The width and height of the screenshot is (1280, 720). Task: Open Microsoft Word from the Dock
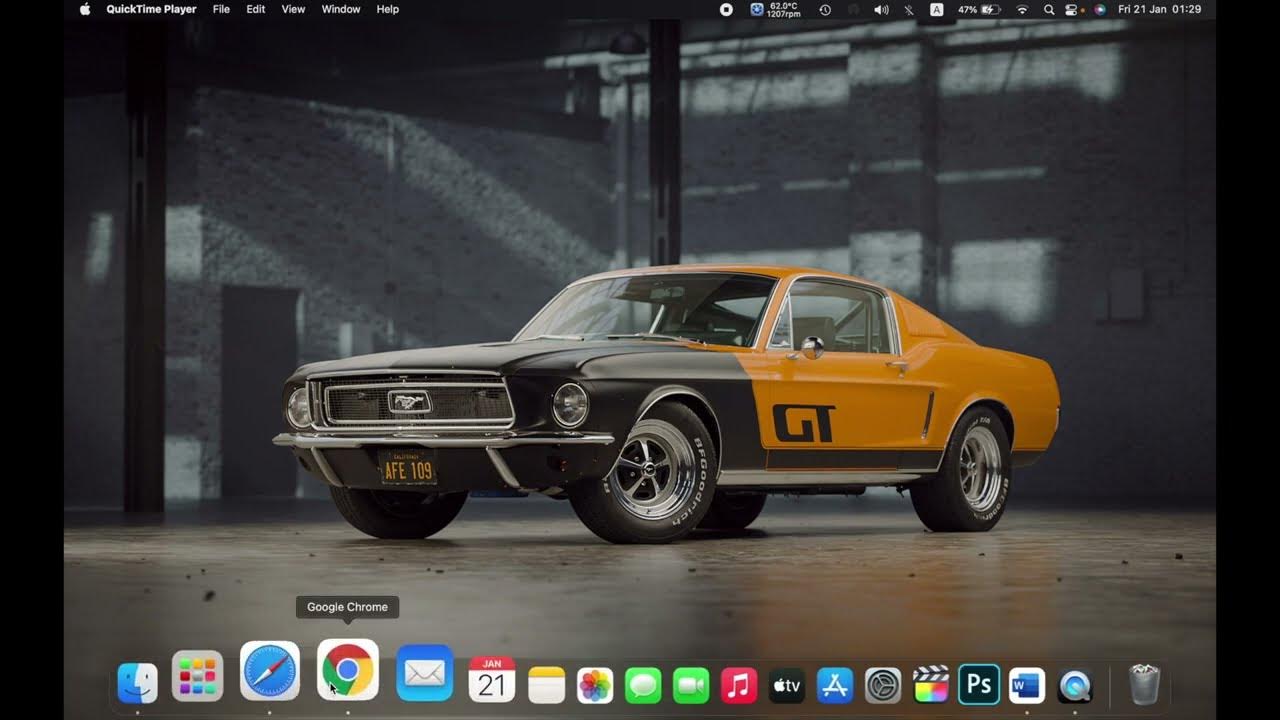click(x=1027, y=685)
